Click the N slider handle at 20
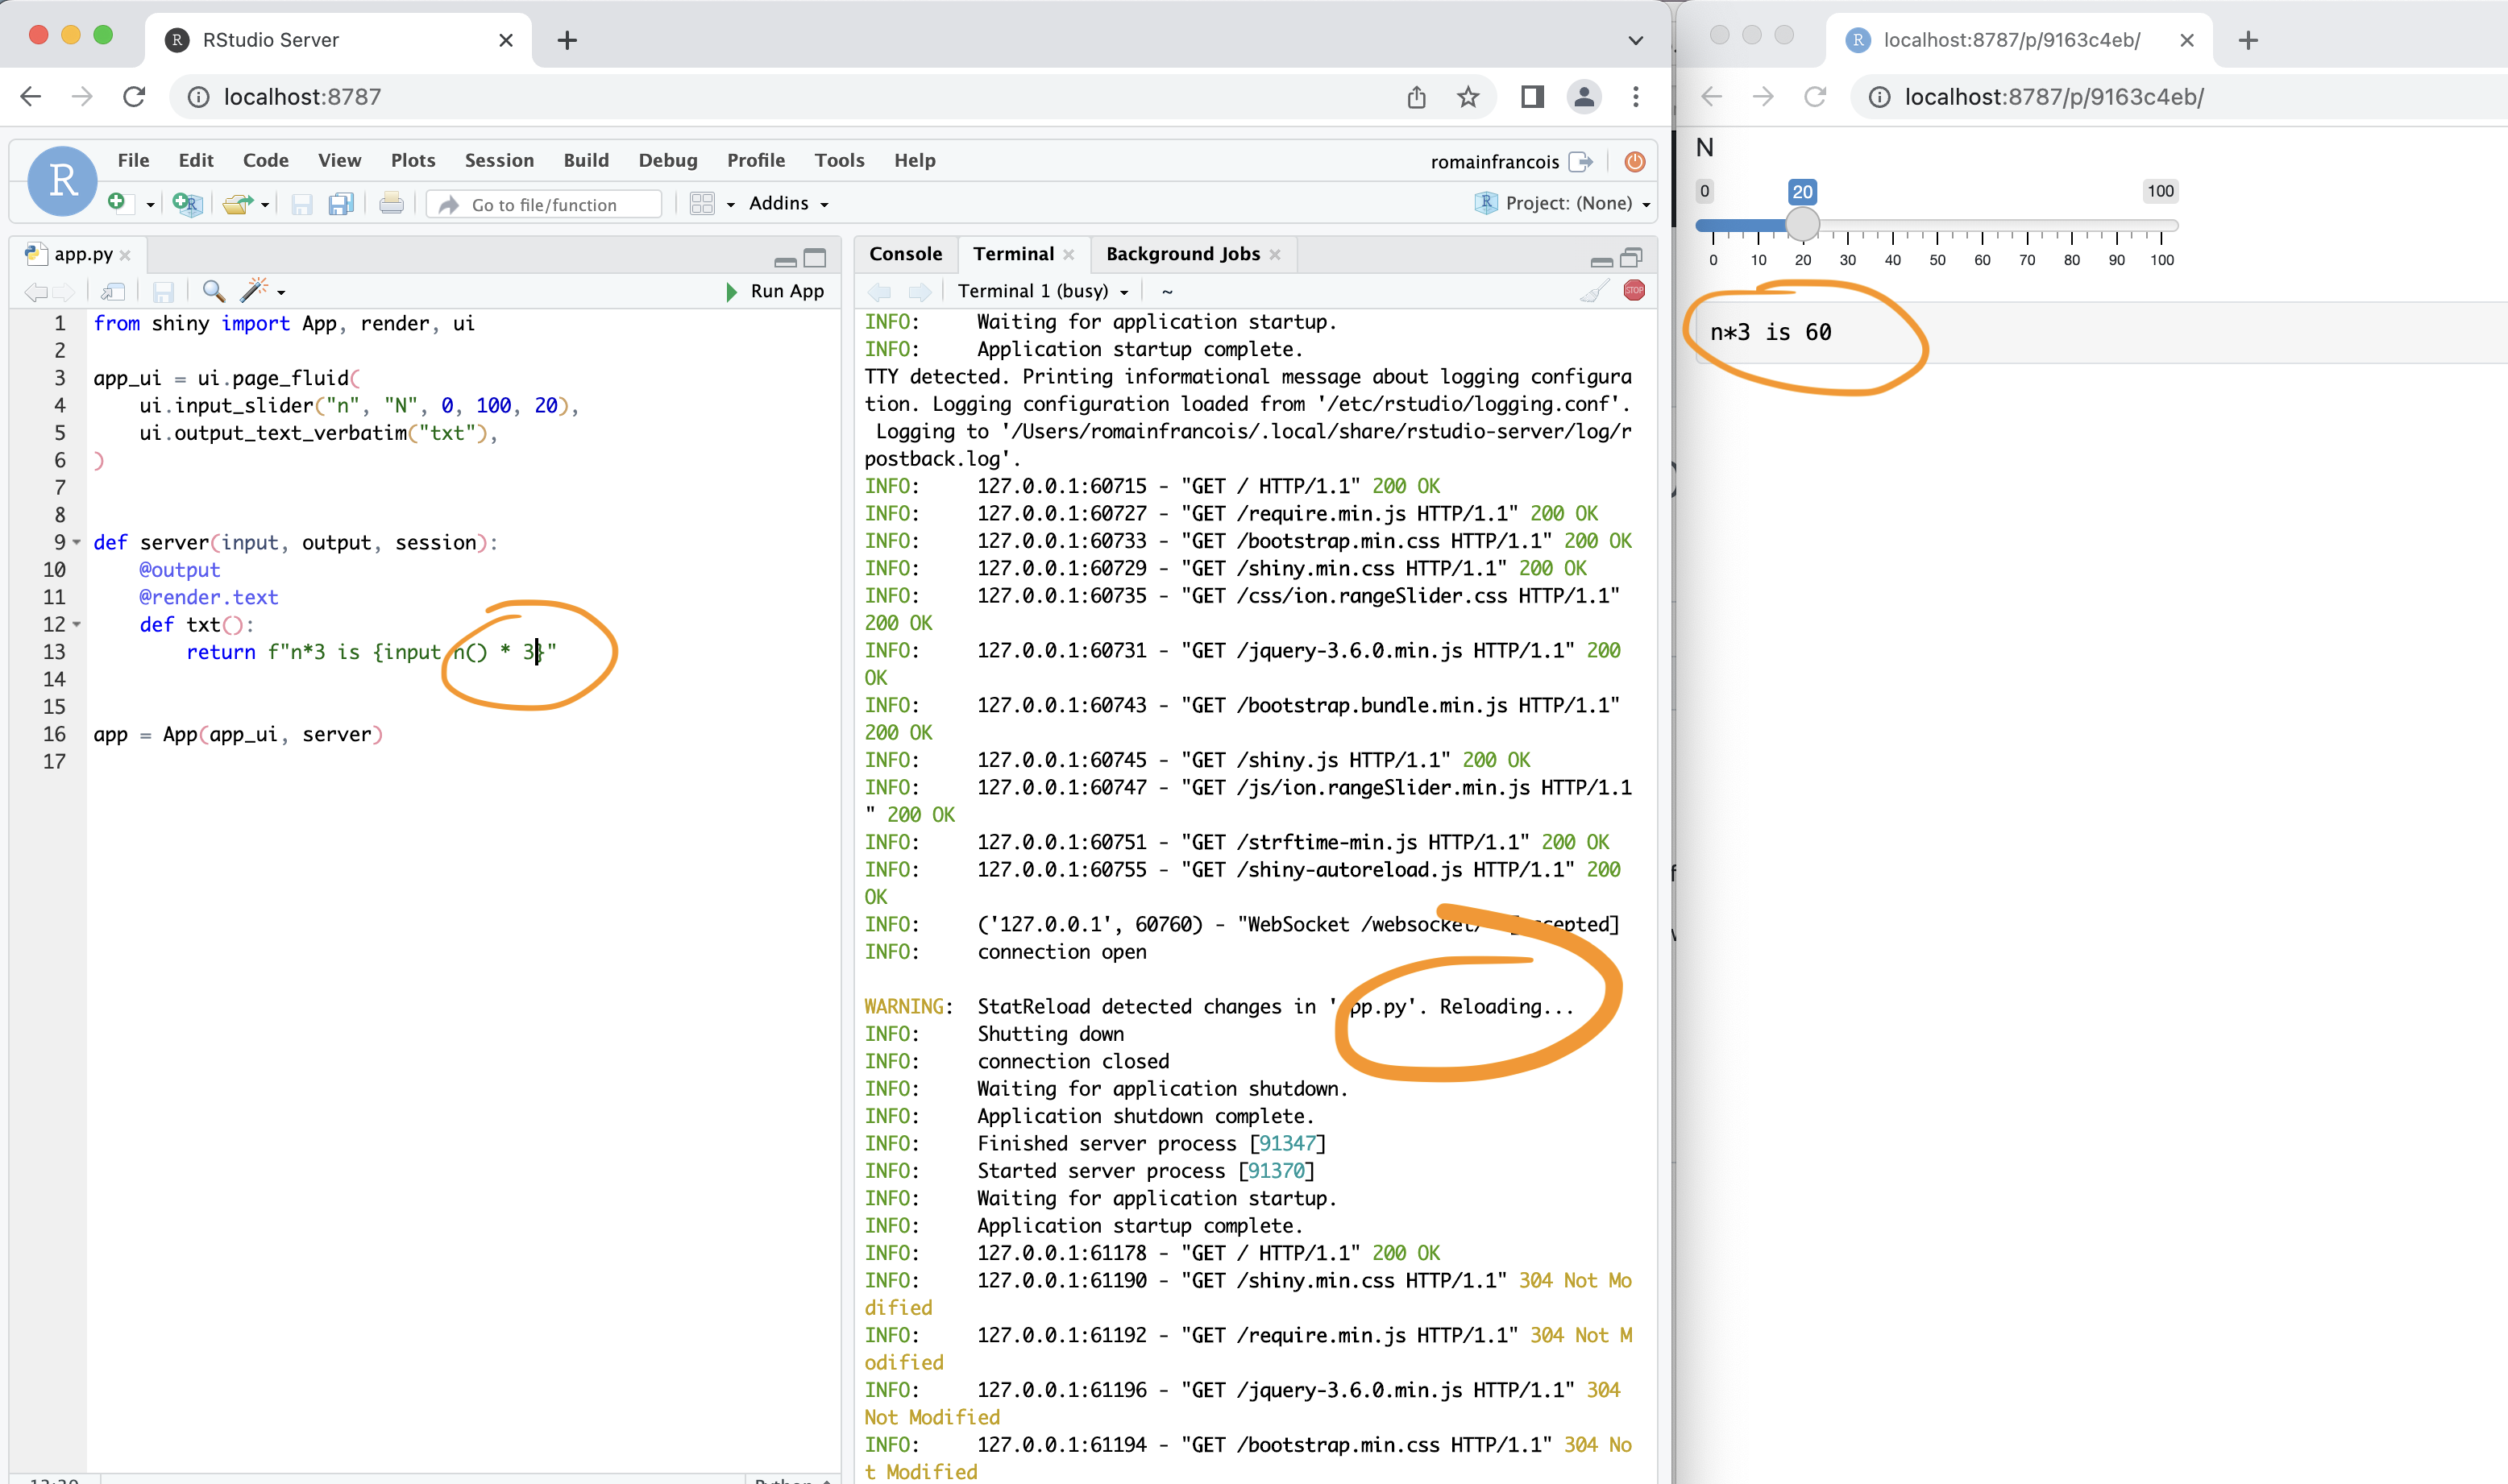Screen dimensions: 2508x1484 pyautogui.click(x=1802, y=224)
